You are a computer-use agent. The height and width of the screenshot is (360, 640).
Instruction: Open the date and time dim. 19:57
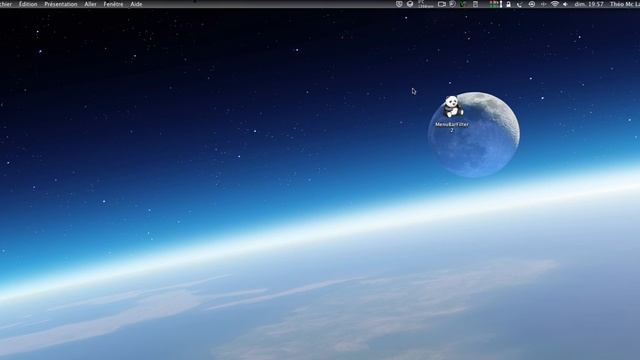pyautogui.click(x=589, y=4)
